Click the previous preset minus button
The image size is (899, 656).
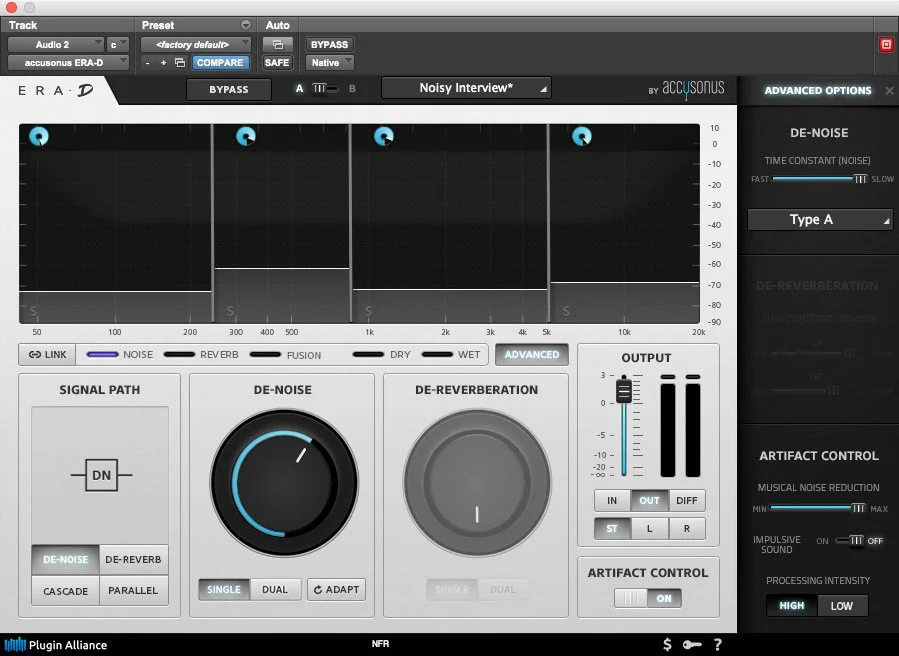147,63
